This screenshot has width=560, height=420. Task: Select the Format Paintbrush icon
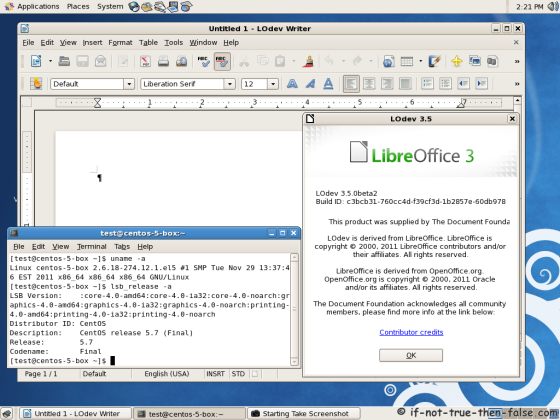click(308, 61)
